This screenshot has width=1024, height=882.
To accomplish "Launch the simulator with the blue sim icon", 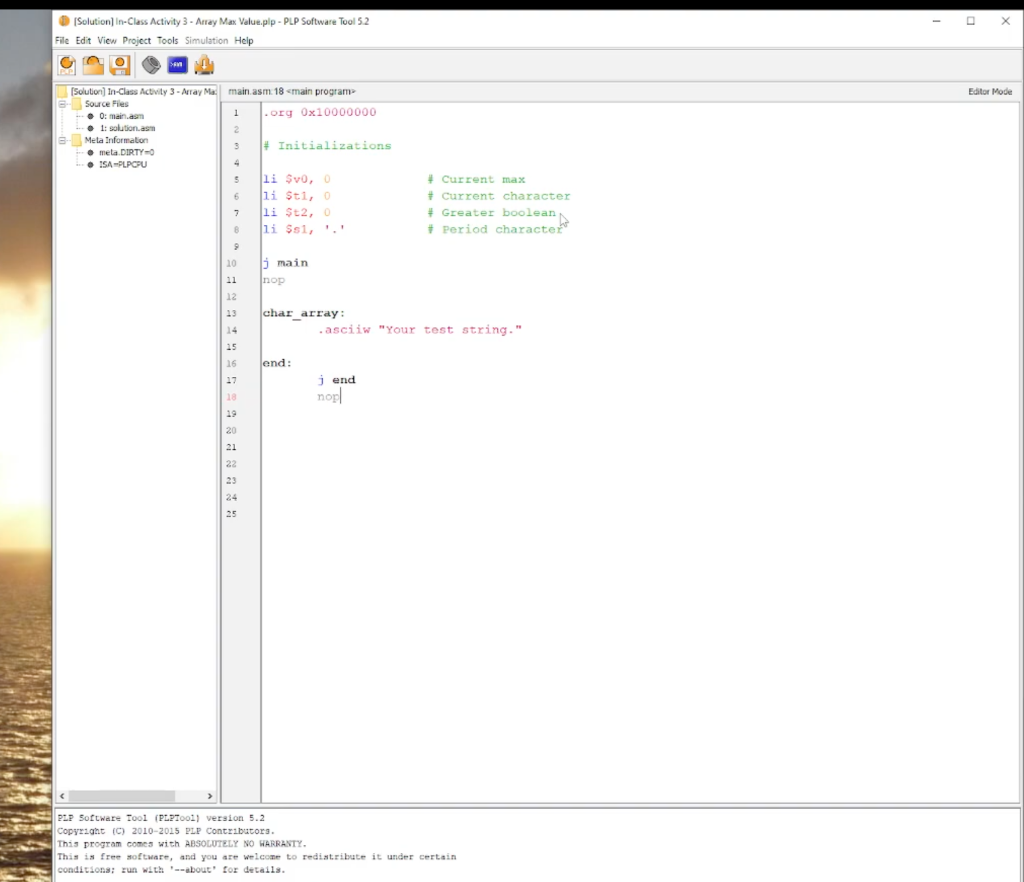I will (177, 64).
